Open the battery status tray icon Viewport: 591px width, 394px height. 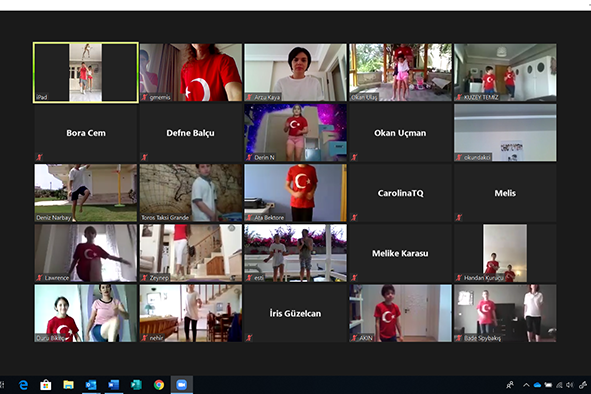pos(548,385)
